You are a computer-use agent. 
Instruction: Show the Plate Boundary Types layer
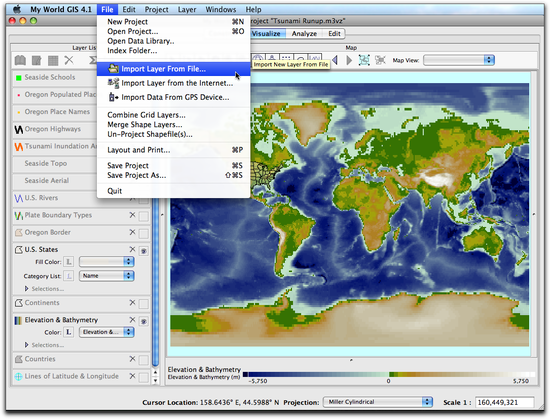click(x=143, y=216)
